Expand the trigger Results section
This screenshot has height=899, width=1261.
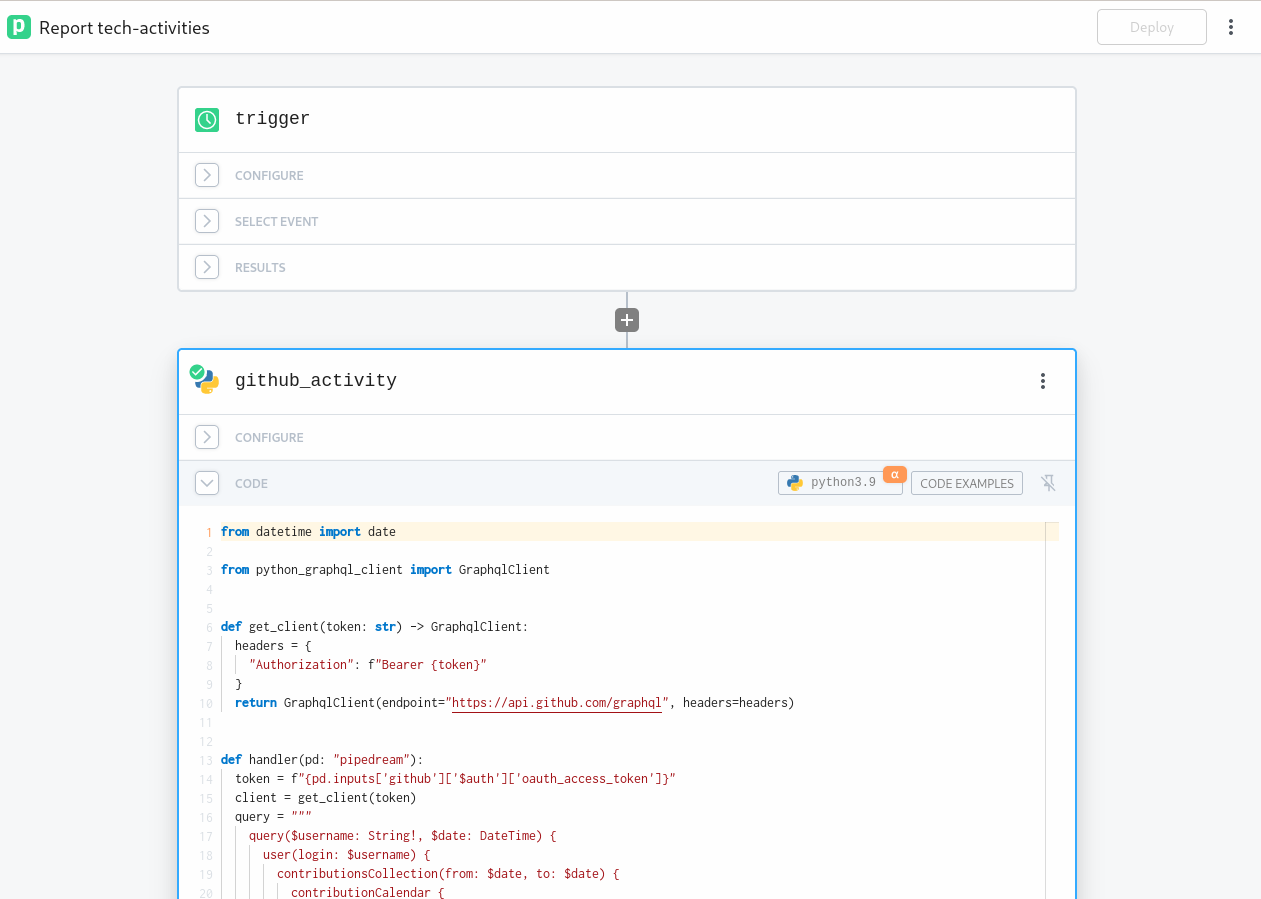(x=207, y=267)
